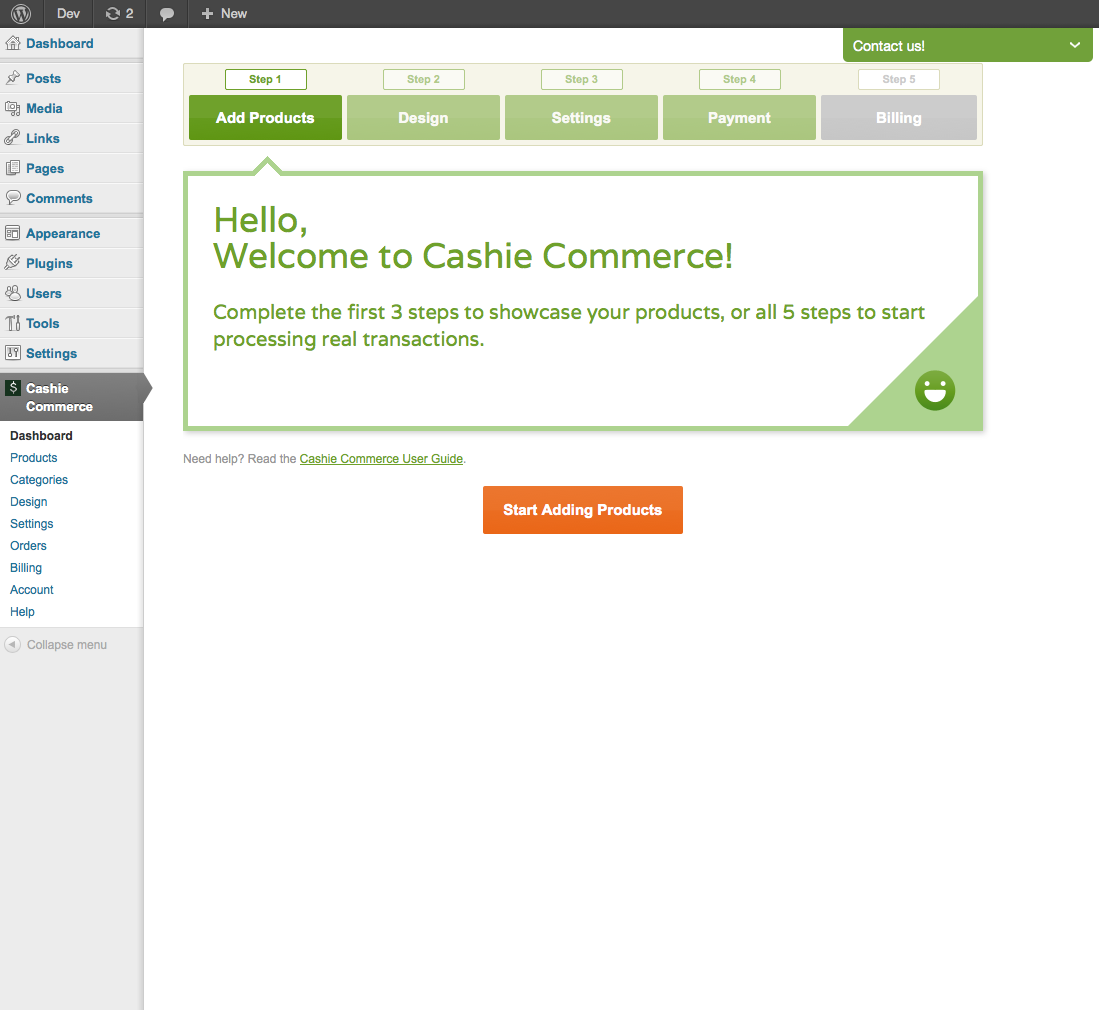Open the Help submenu item
Image resolution: width=1099 pixels, height=1010 pixels.
22,611
